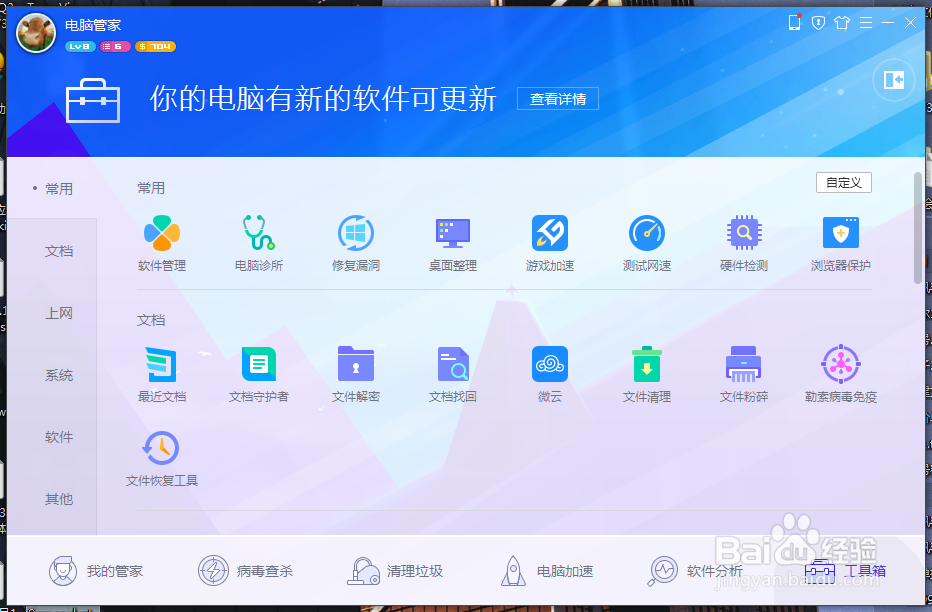The width and height of the screenshot is (932, 612).
Task: Open 硬件检测 hardware check
Action: pyautogui.click(x=744, y=243)
